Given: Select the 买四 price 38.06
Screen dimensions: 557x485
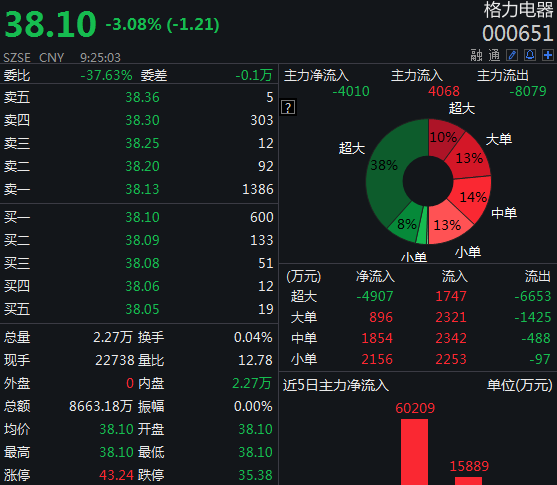Looking at the screenshot, I should tap(142, 286).
